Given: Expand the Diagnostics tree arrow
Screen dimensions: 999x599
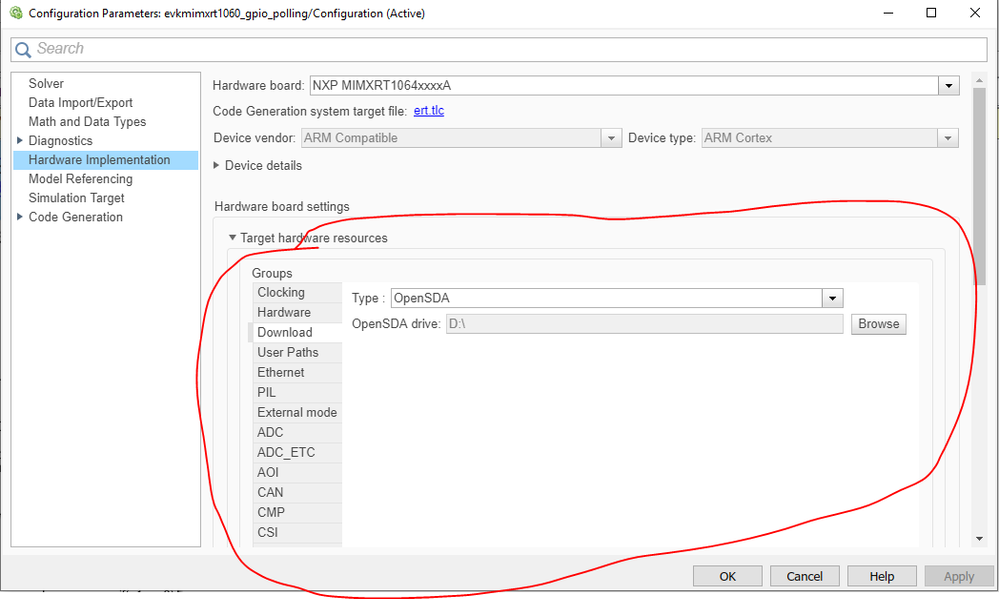Looking at the screenshot, I should point(19,140).
